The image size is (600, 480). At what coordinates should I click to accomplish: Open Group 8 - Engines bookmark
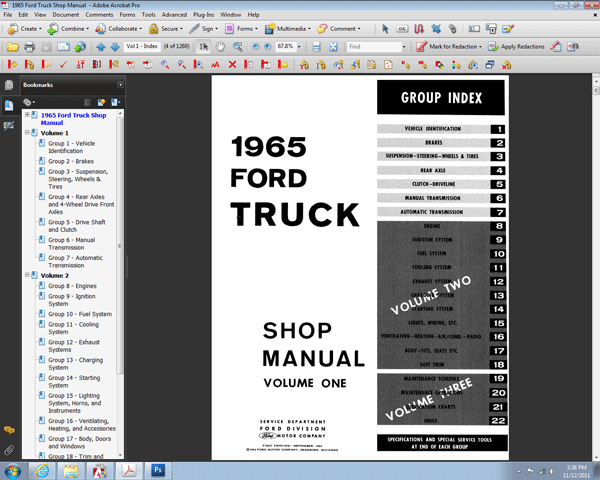(72, 286)
